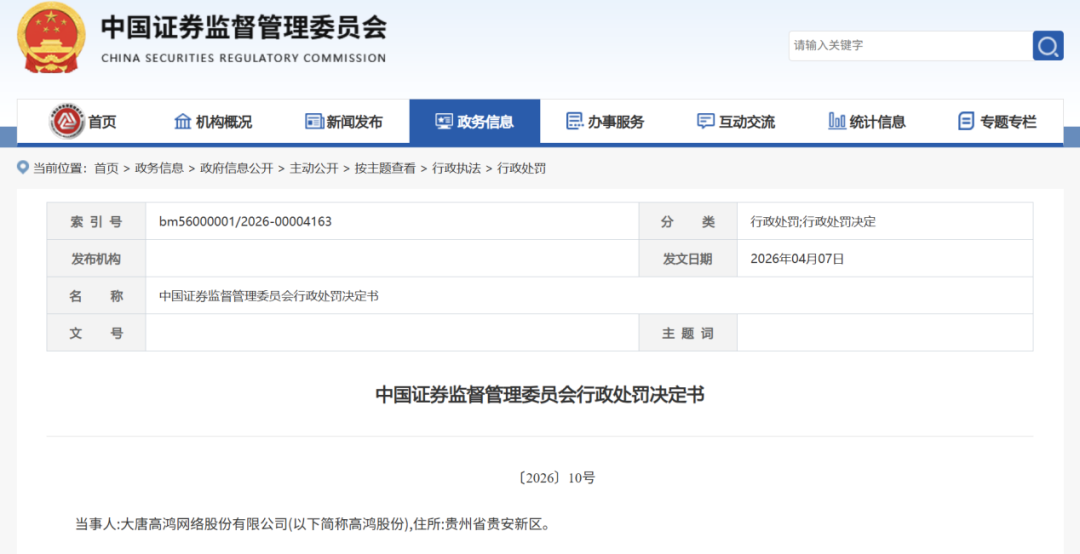Open the 专题专栏 tab
Viewport: 1080px width, 554px height.
point(998,122)
